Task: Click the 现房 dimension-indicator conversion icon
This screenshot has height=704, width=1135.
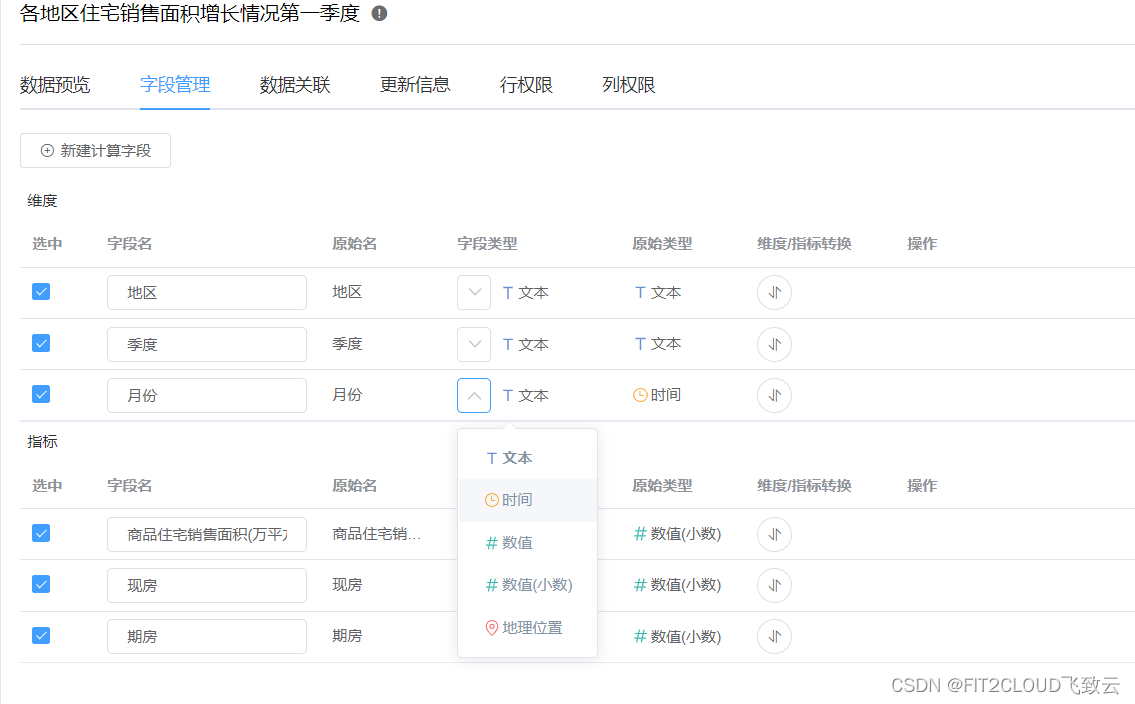Action: pos(774,585)
